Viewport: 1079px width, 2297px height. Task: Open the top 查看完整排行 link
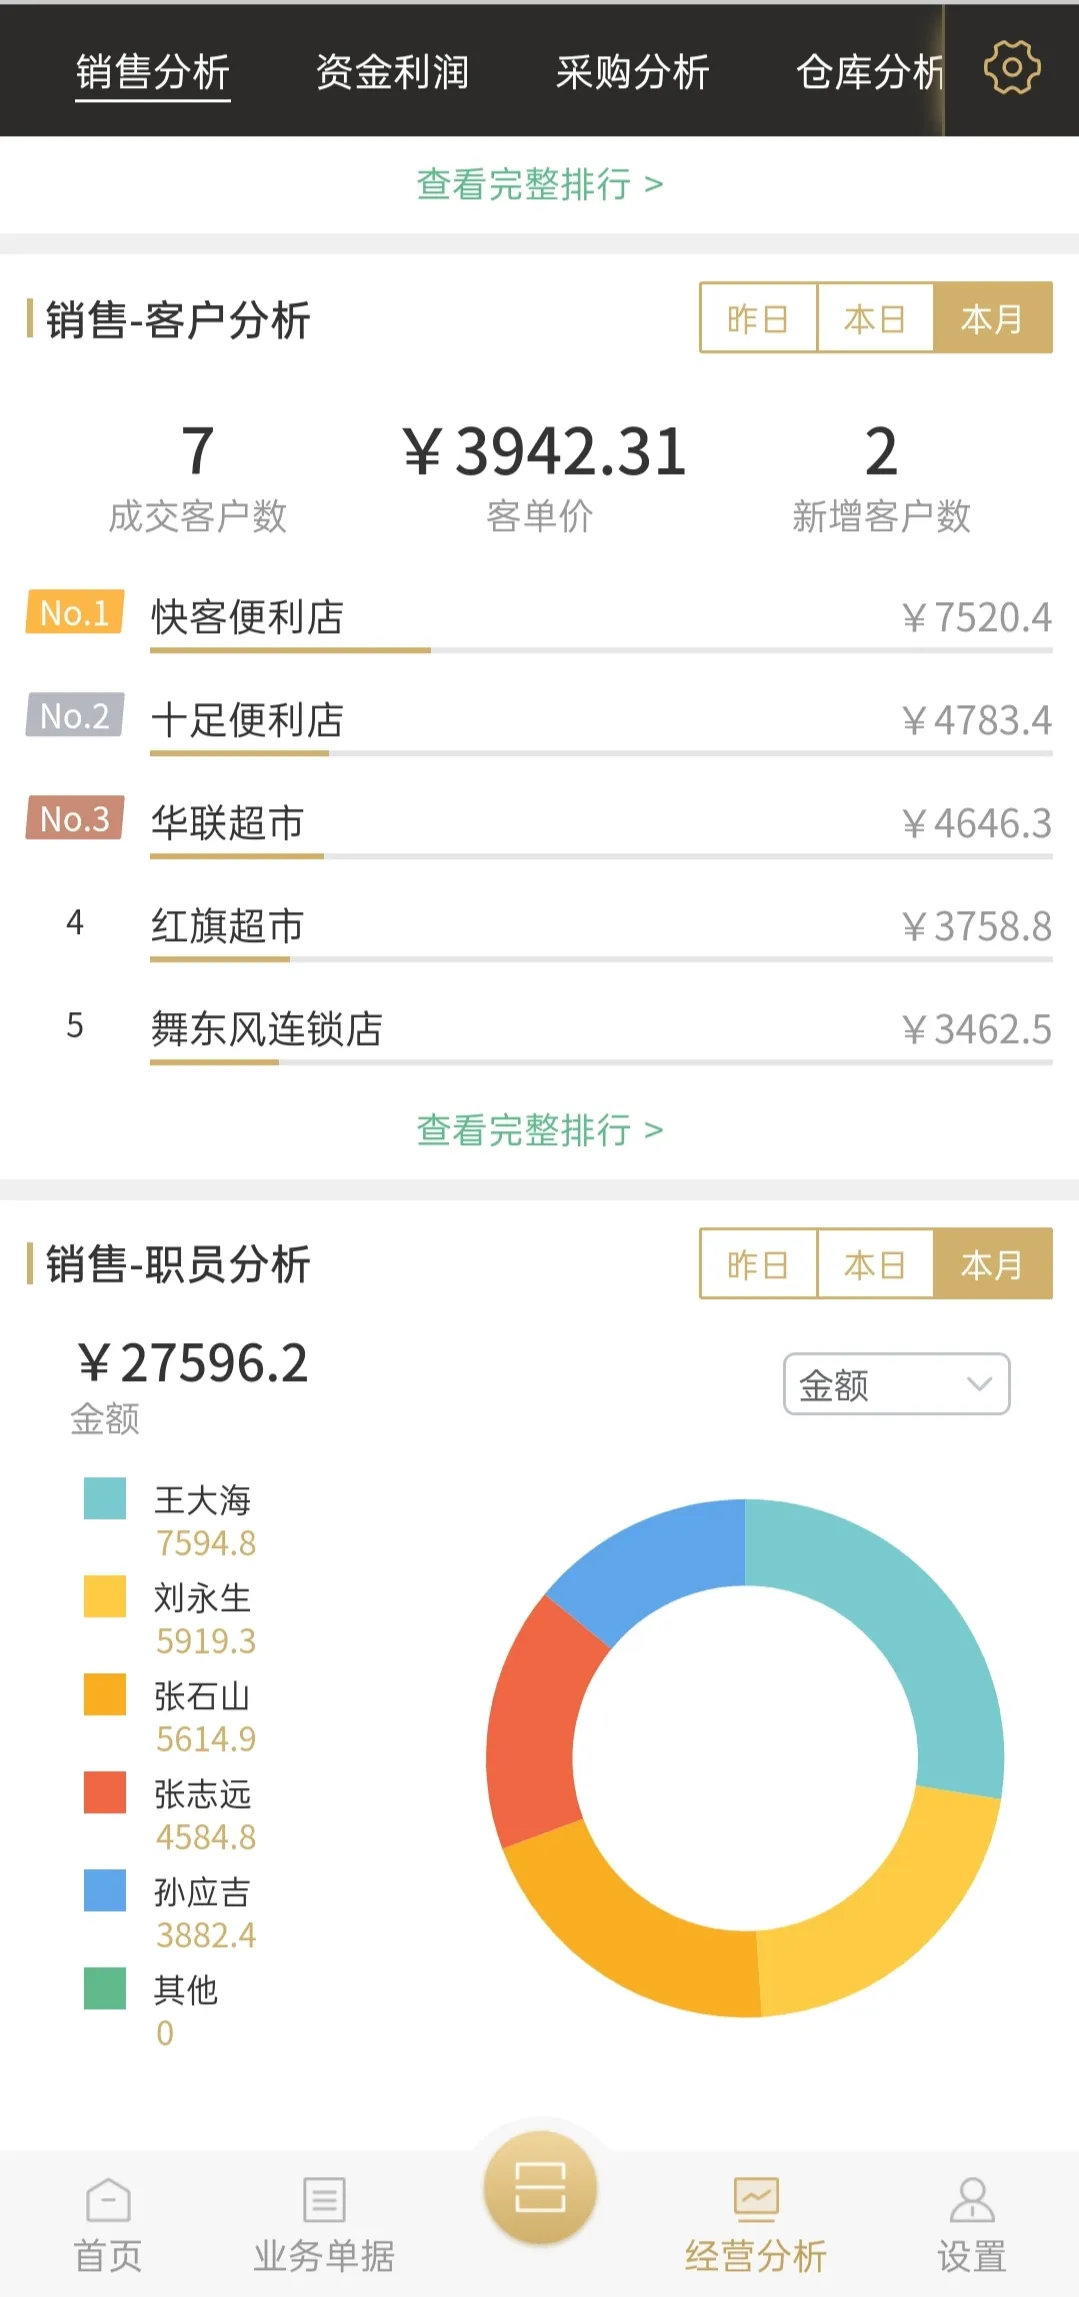pyautogui.click(x=539, y=185)
